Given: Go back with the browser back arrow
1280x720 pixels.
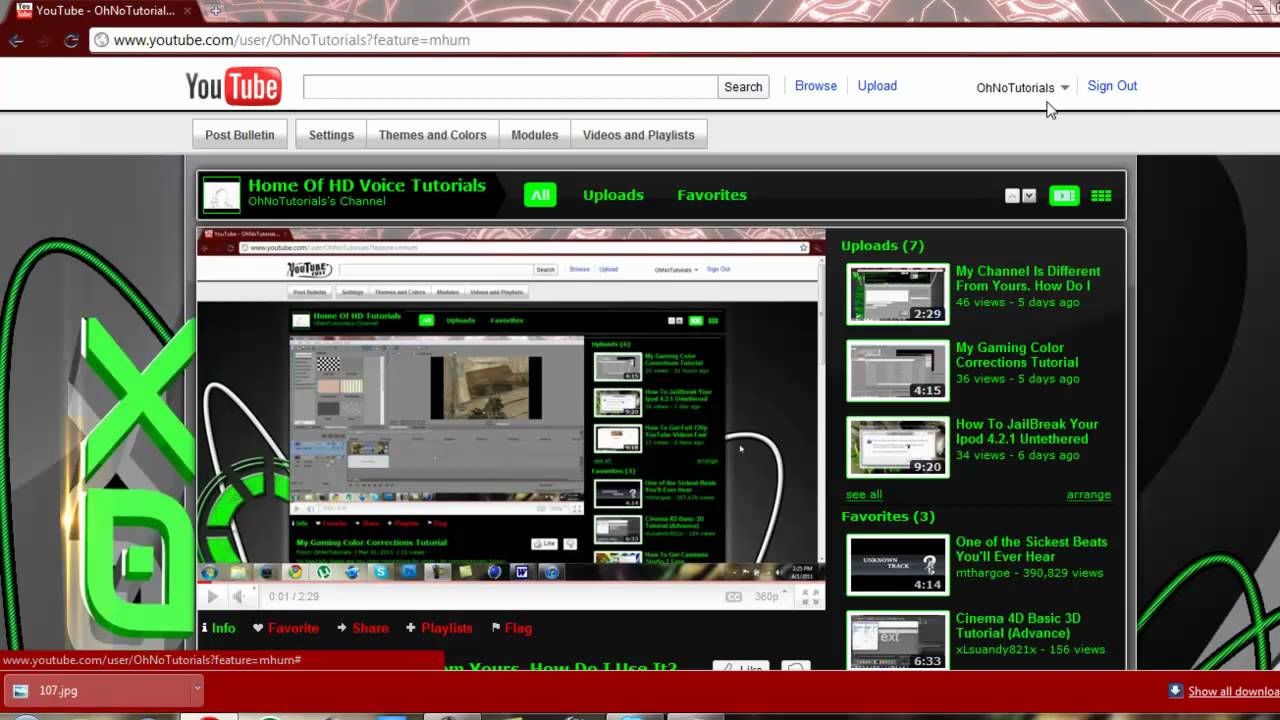Looking at the screenshot, I should [x=16, y=40].
